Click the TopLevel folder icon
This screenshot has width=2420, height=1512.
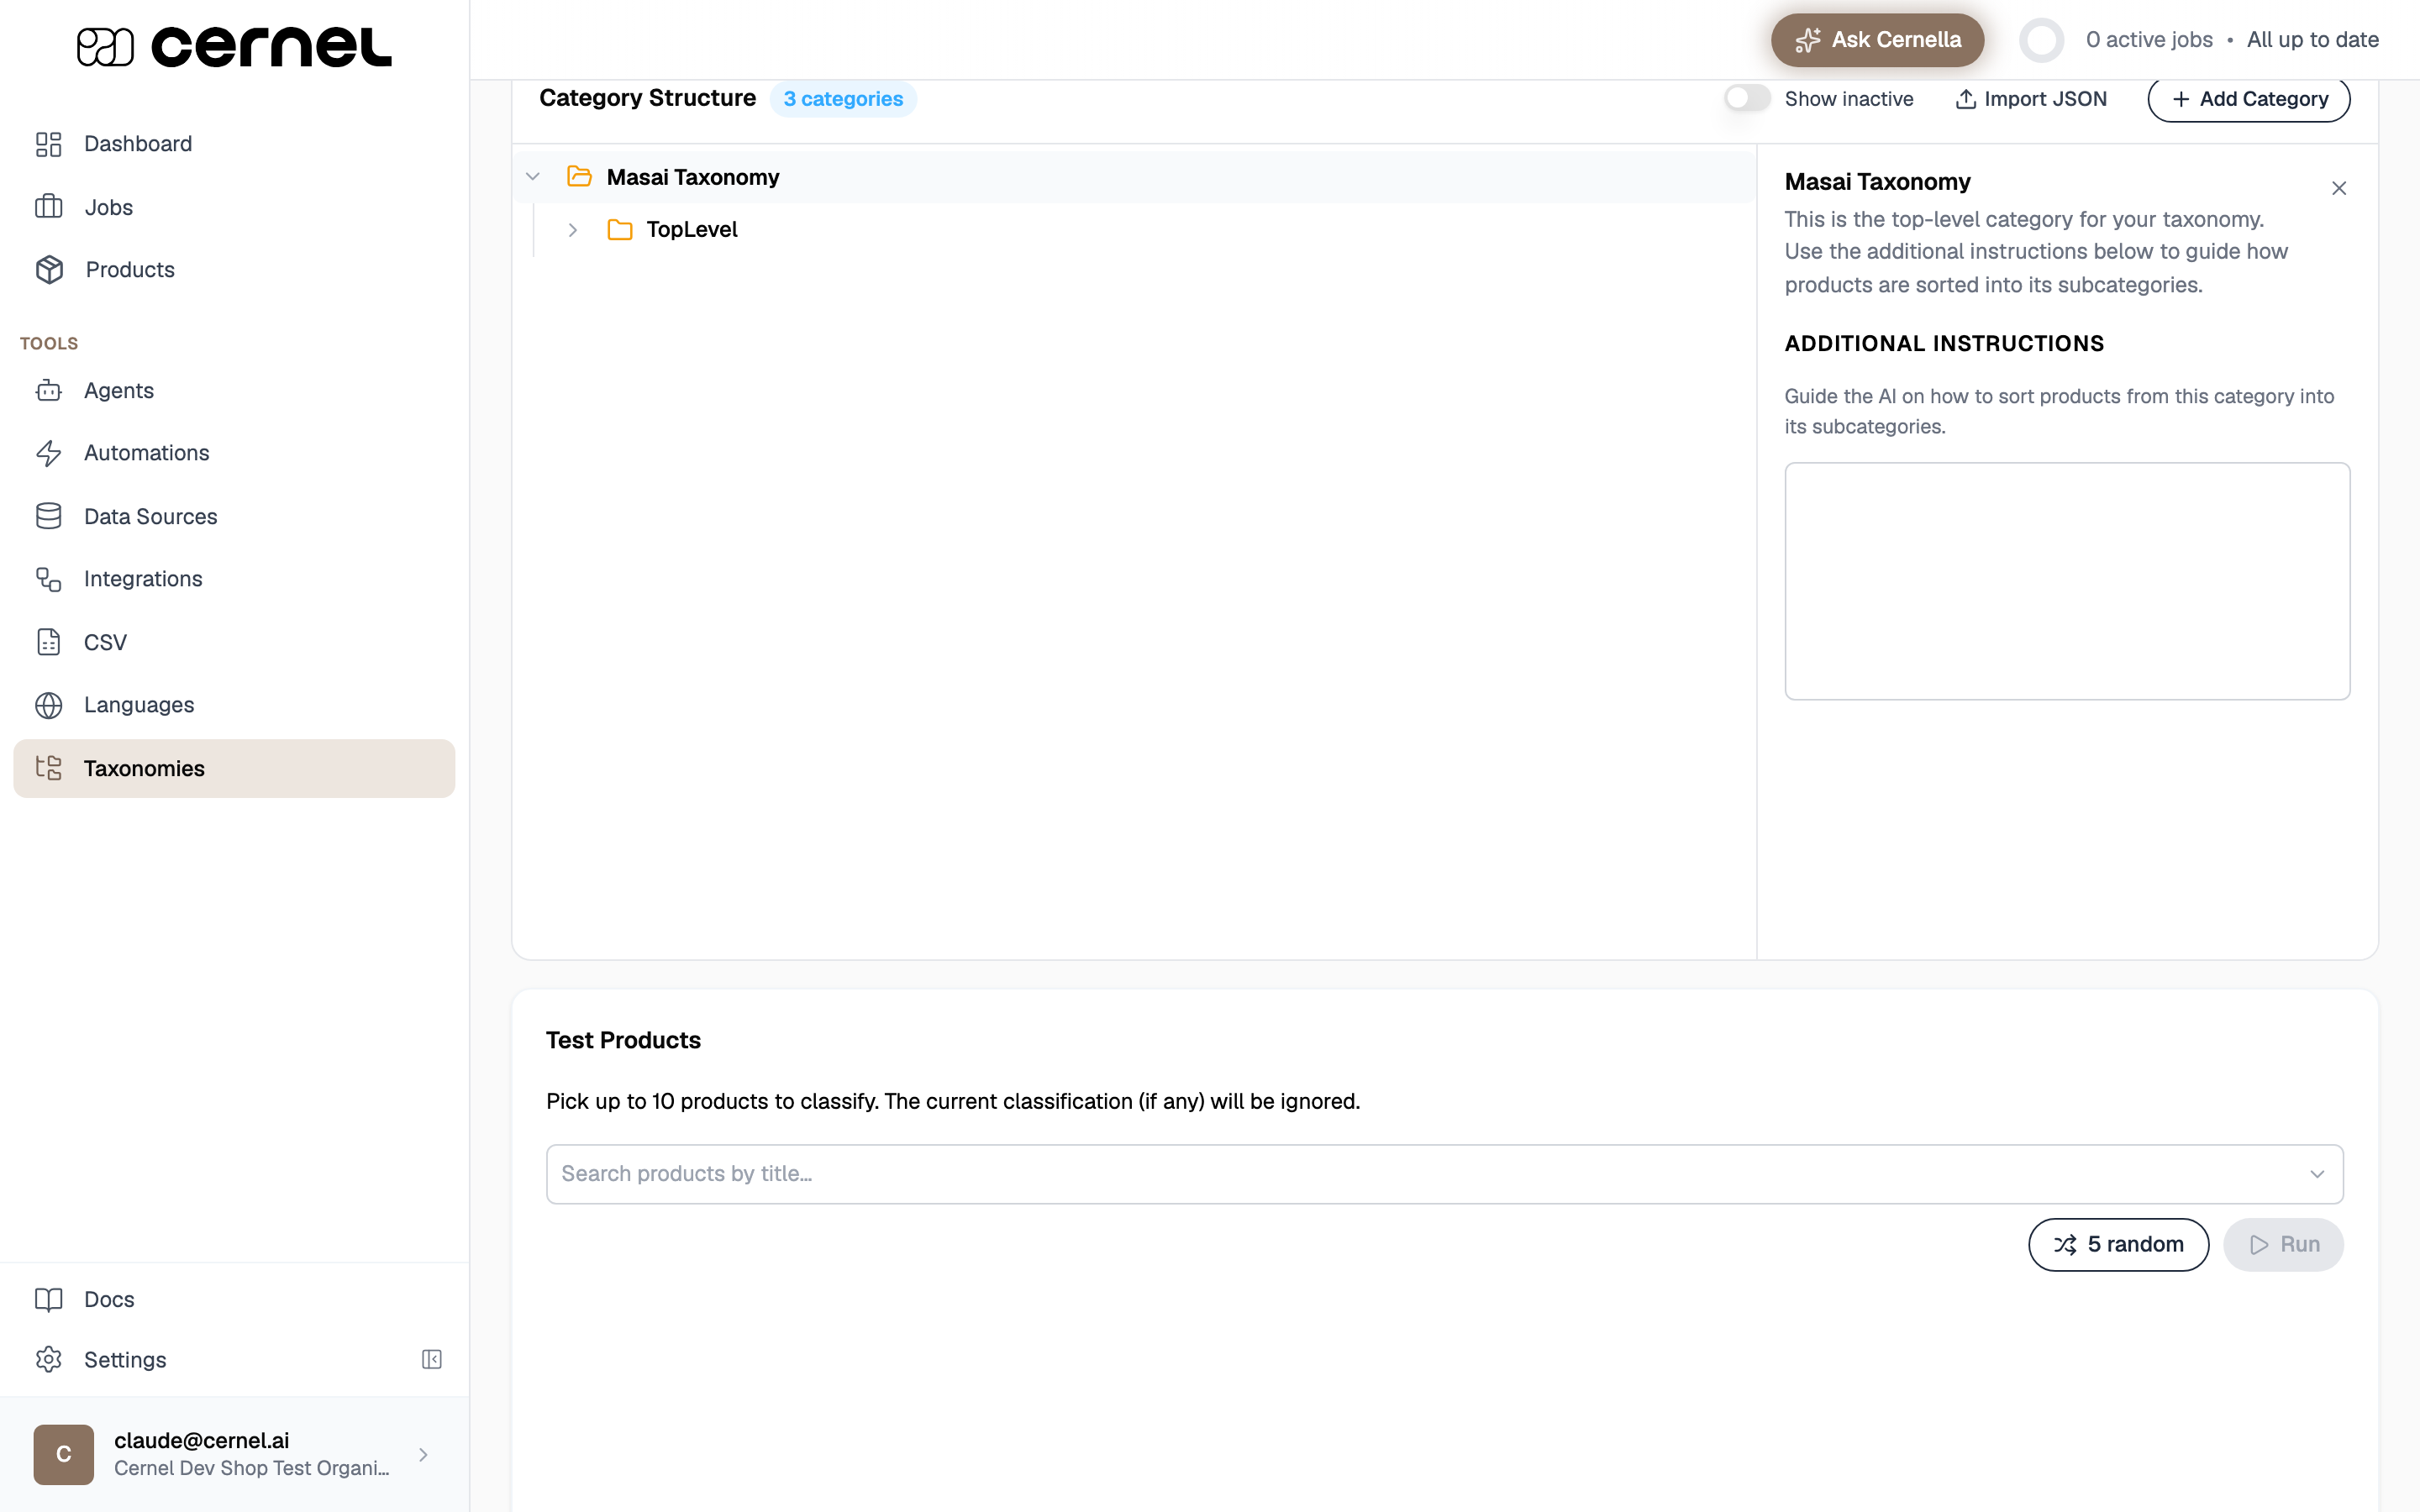click(x=620, y=230)
